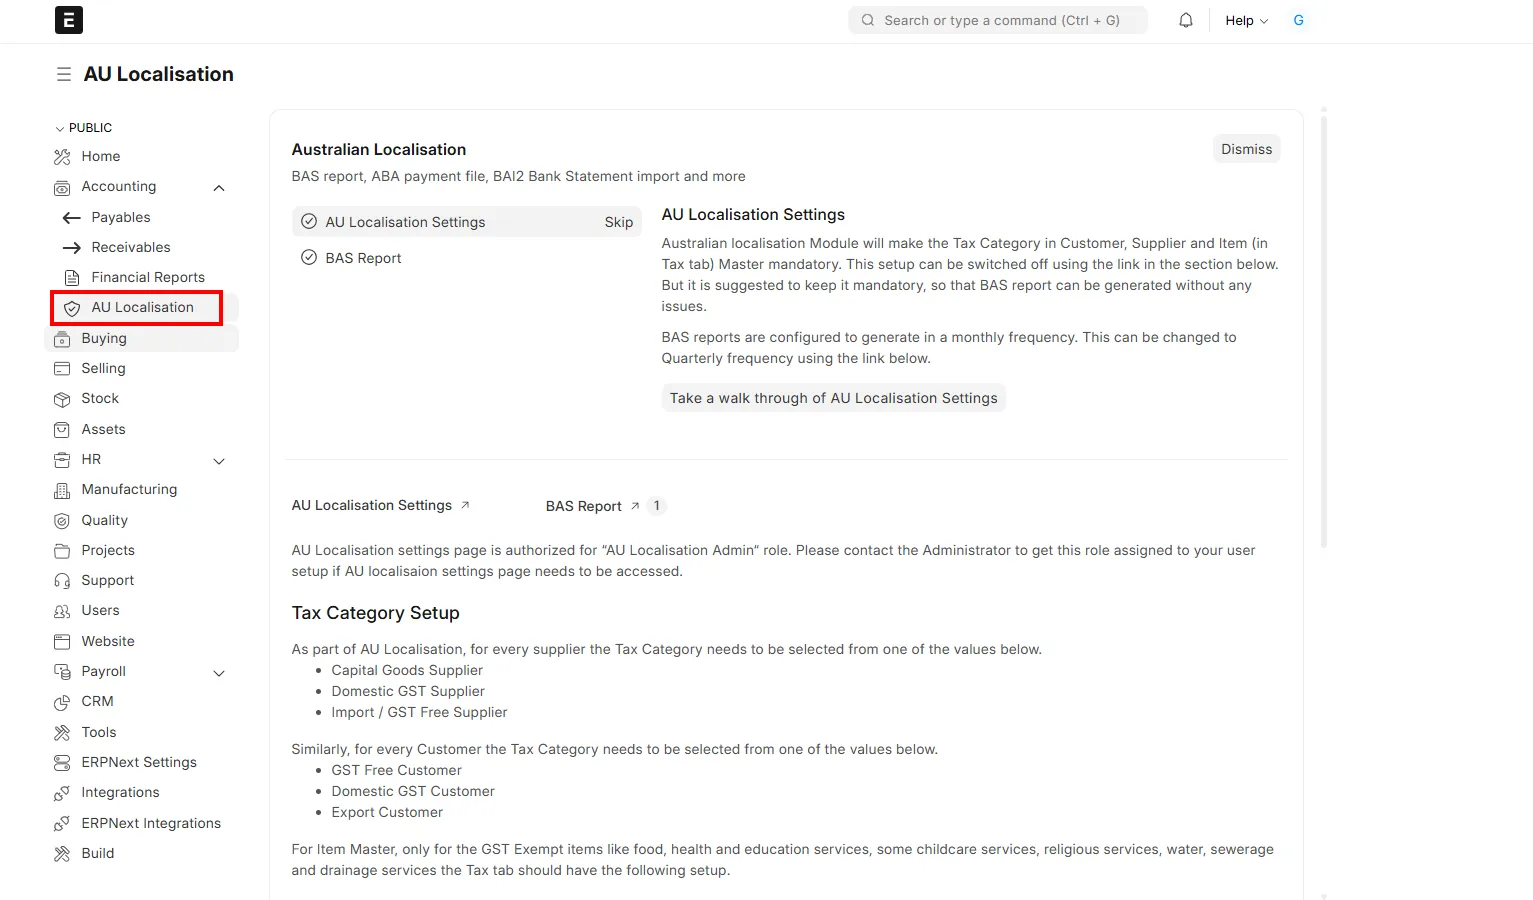The height and width of the screenshot is (900, 1533).
Task: Click the Financial Reports document icon
Action: tap(72, 278)
